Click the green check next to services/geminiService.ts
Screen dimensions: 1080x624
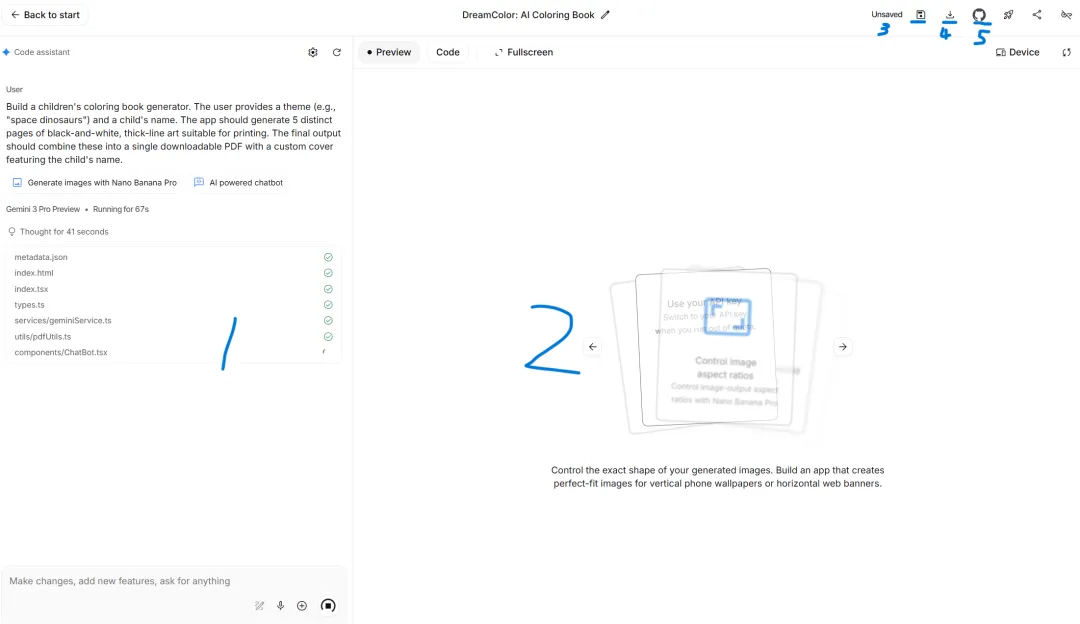329,321
